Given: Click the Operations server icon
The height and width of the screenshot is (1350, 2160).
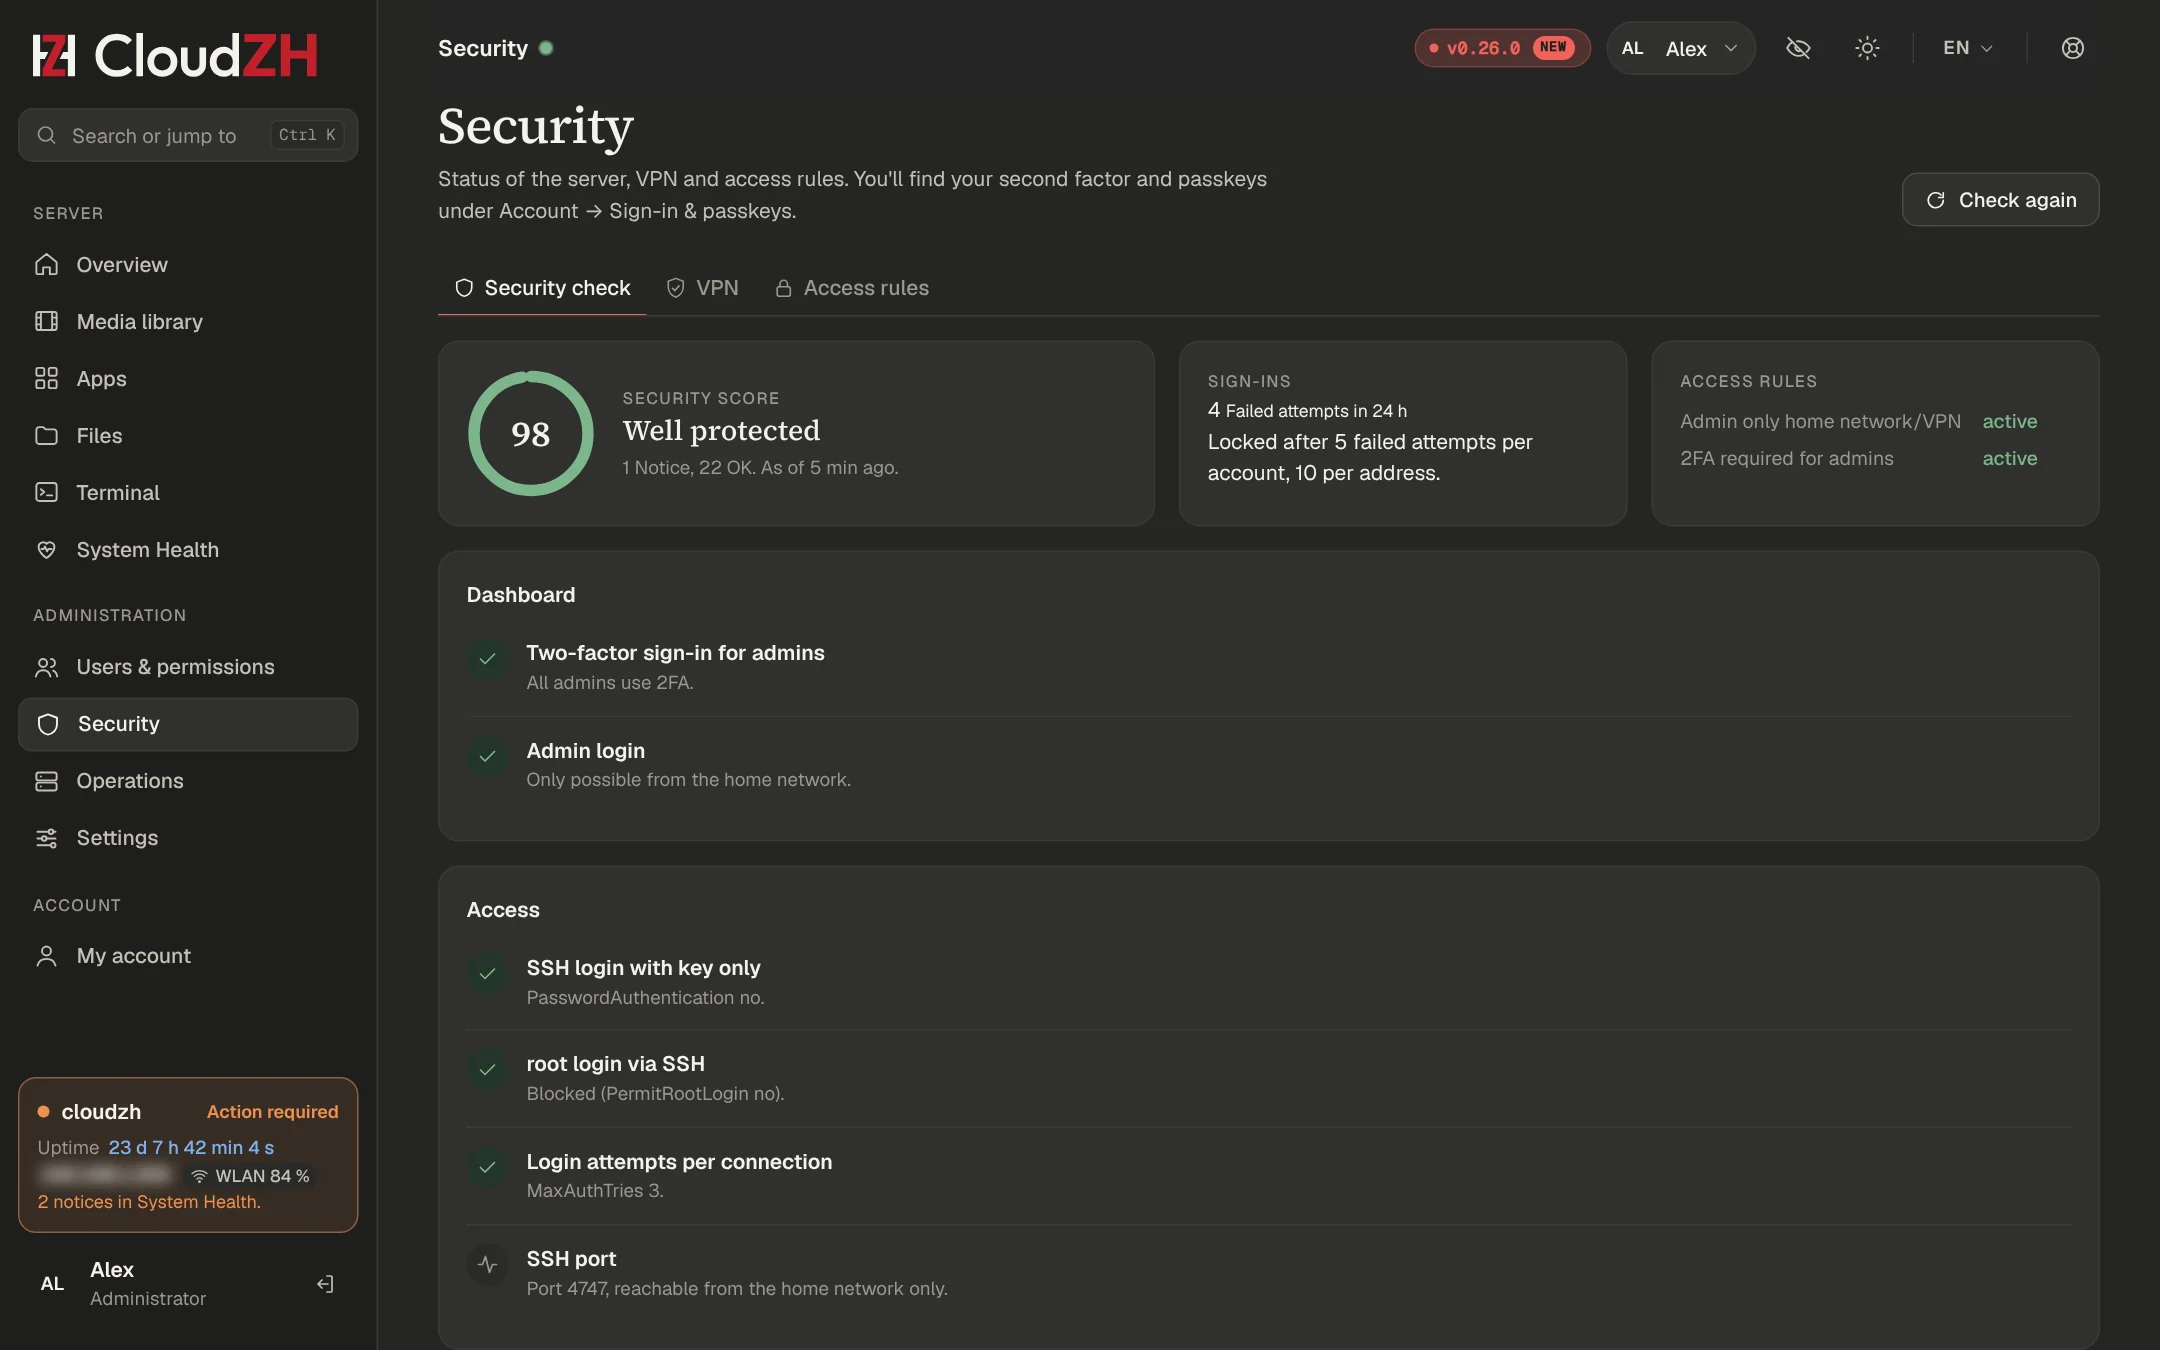Looking at the screenshot, I should 46,781.
